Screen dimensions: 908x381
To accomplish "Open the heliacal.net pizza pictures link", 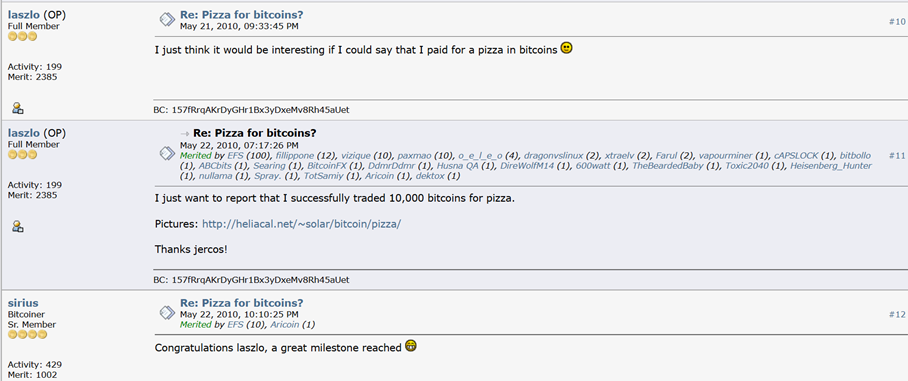I will [301, 224].
